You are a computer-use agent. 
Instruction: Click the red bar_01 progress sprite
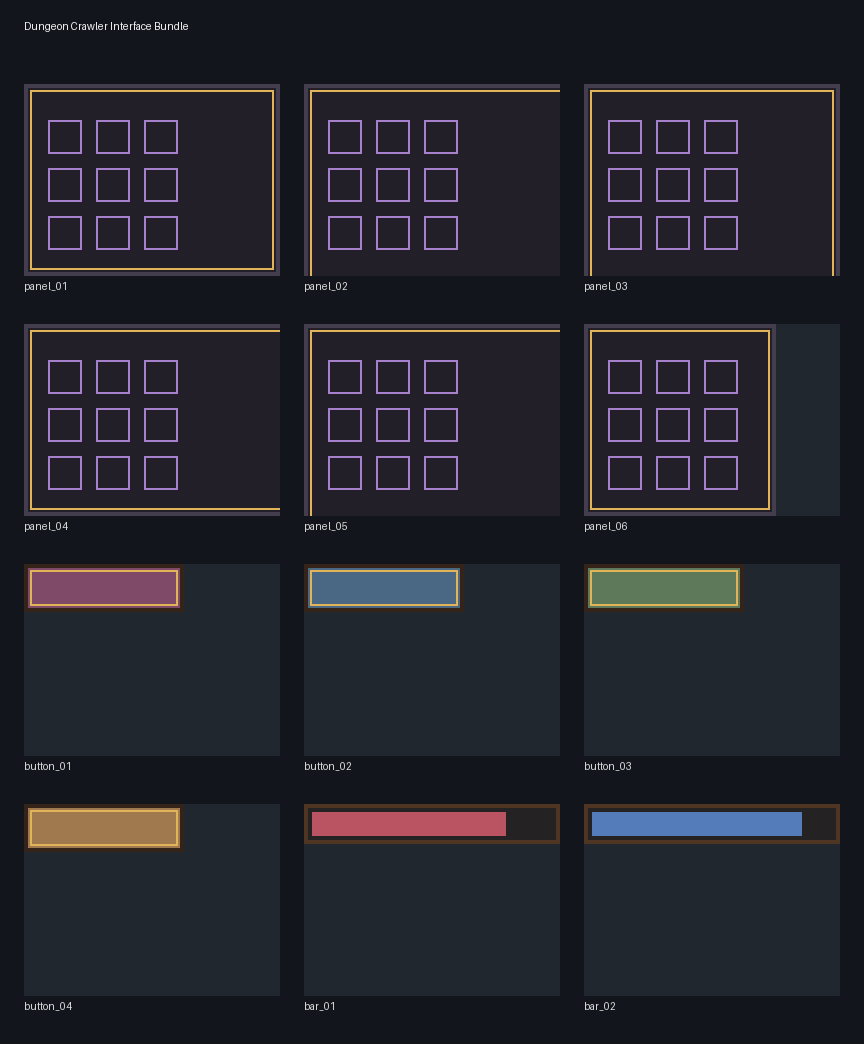point(432,824)
